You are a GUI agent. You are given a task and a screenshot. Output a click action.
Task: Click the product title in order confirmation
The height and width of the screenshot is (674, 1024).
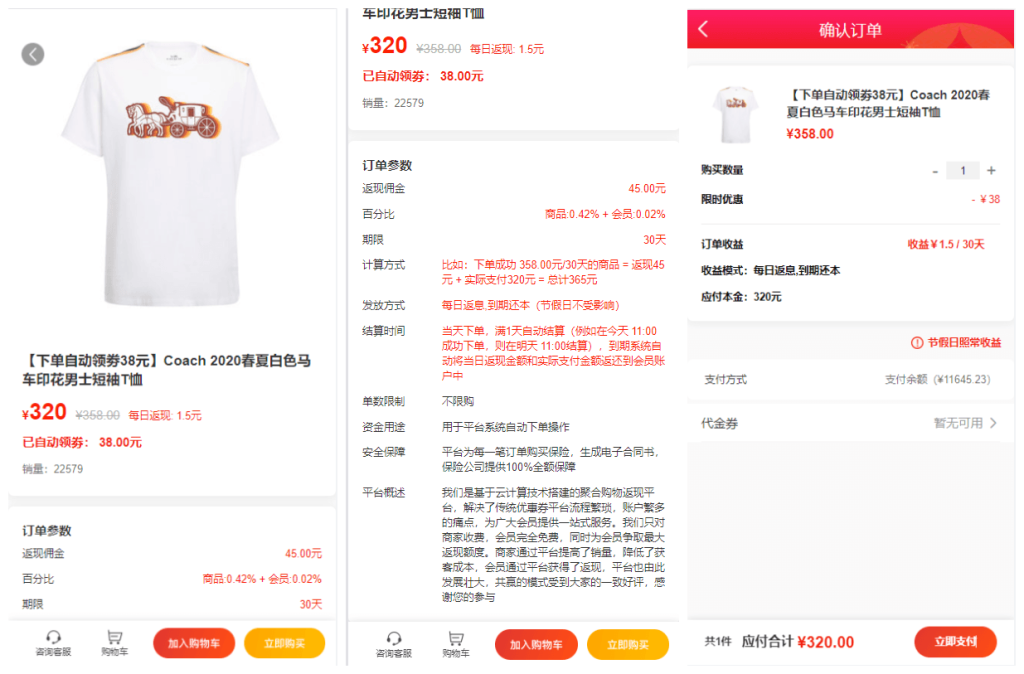click(x=888, y=103)
